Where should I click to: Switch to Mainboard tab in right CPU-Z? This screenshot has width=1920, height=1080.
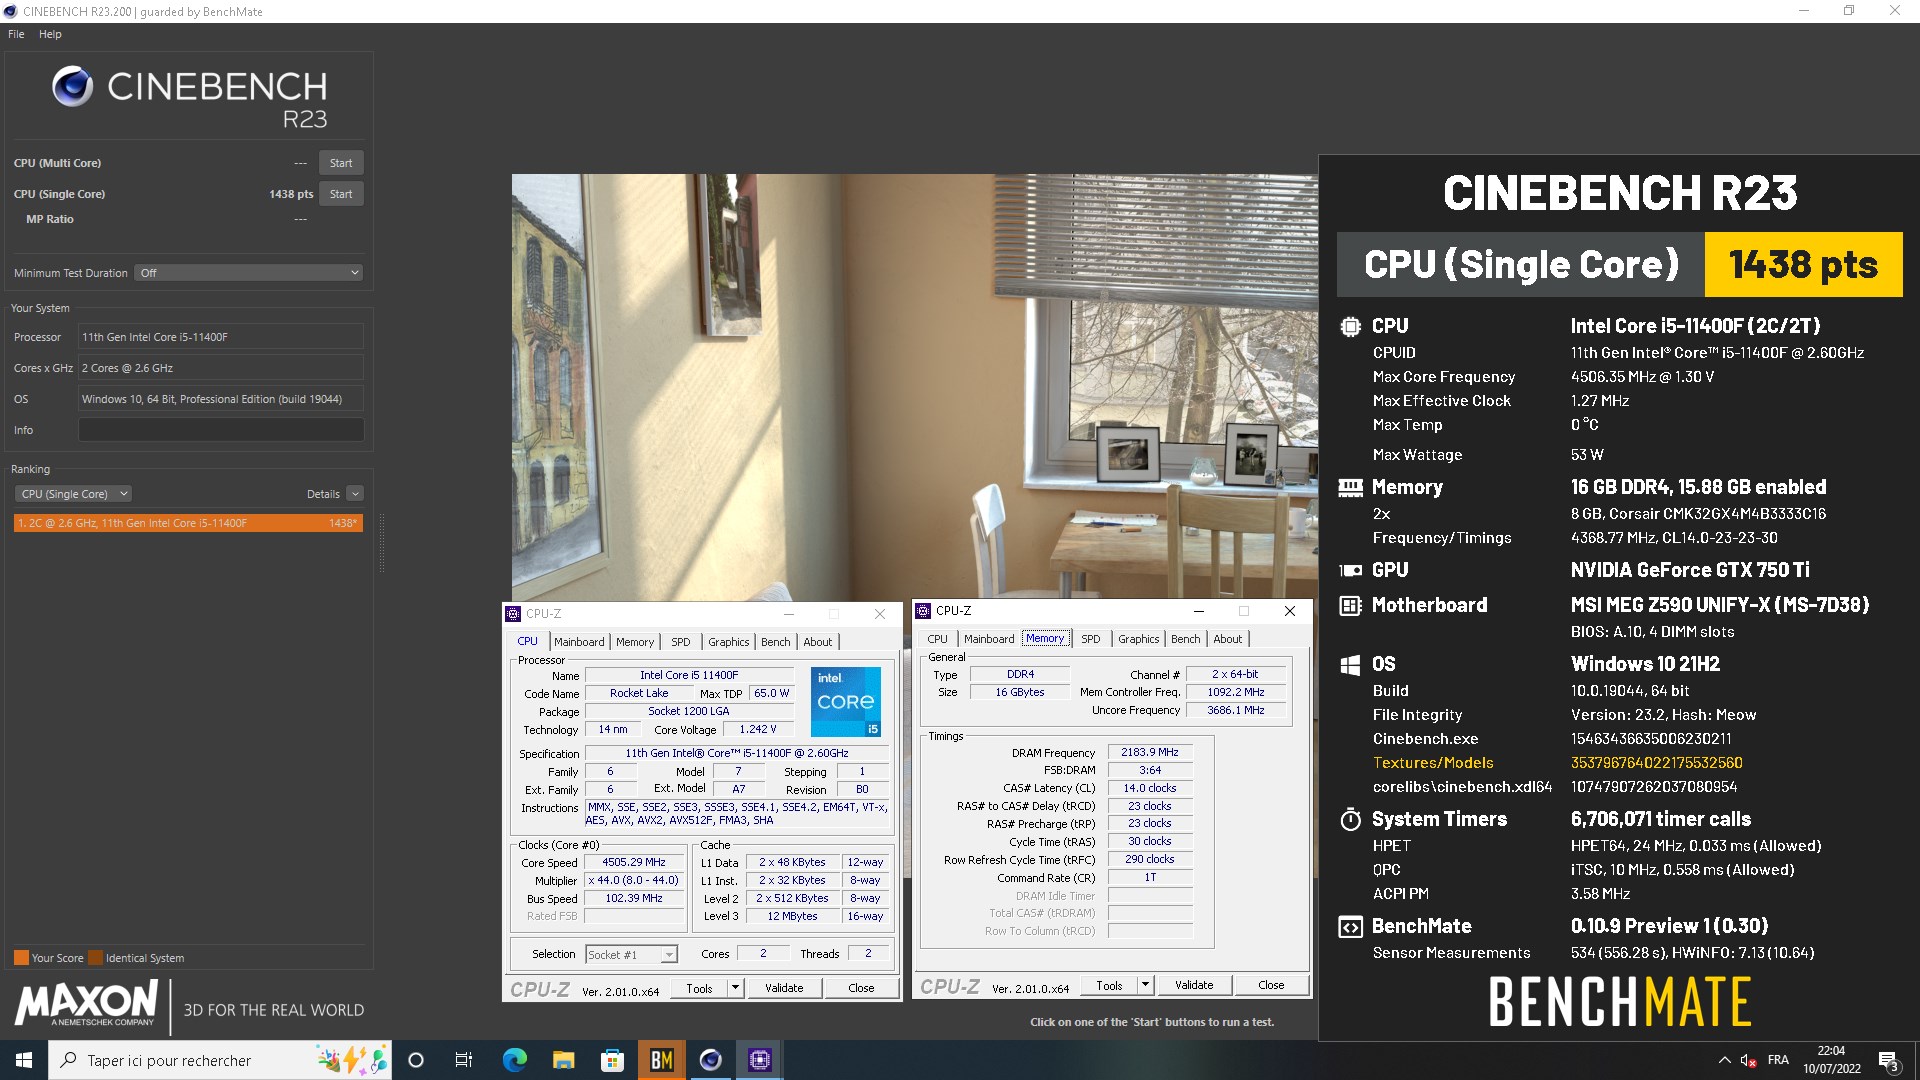tap(989, 639)
